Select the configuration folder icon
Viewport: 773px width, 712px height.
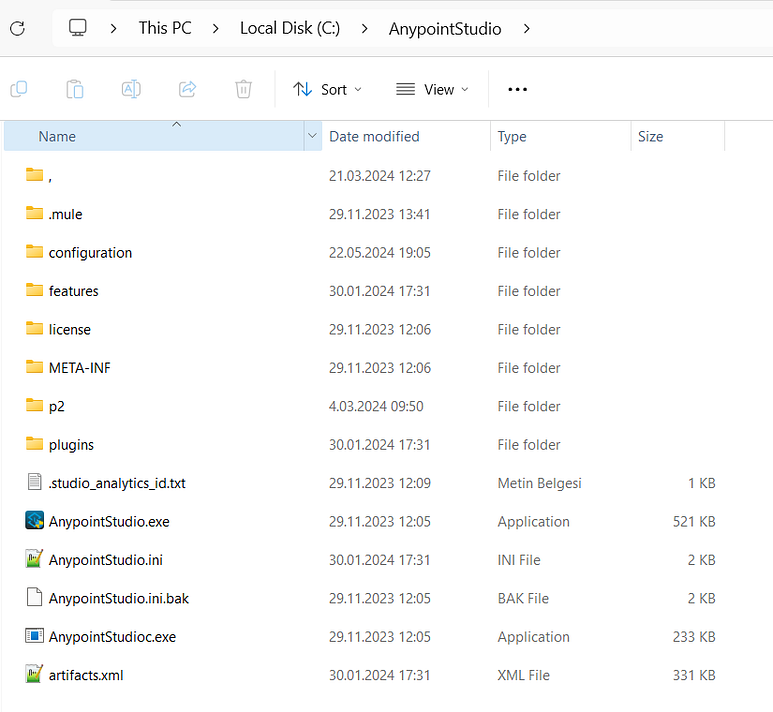34,251
